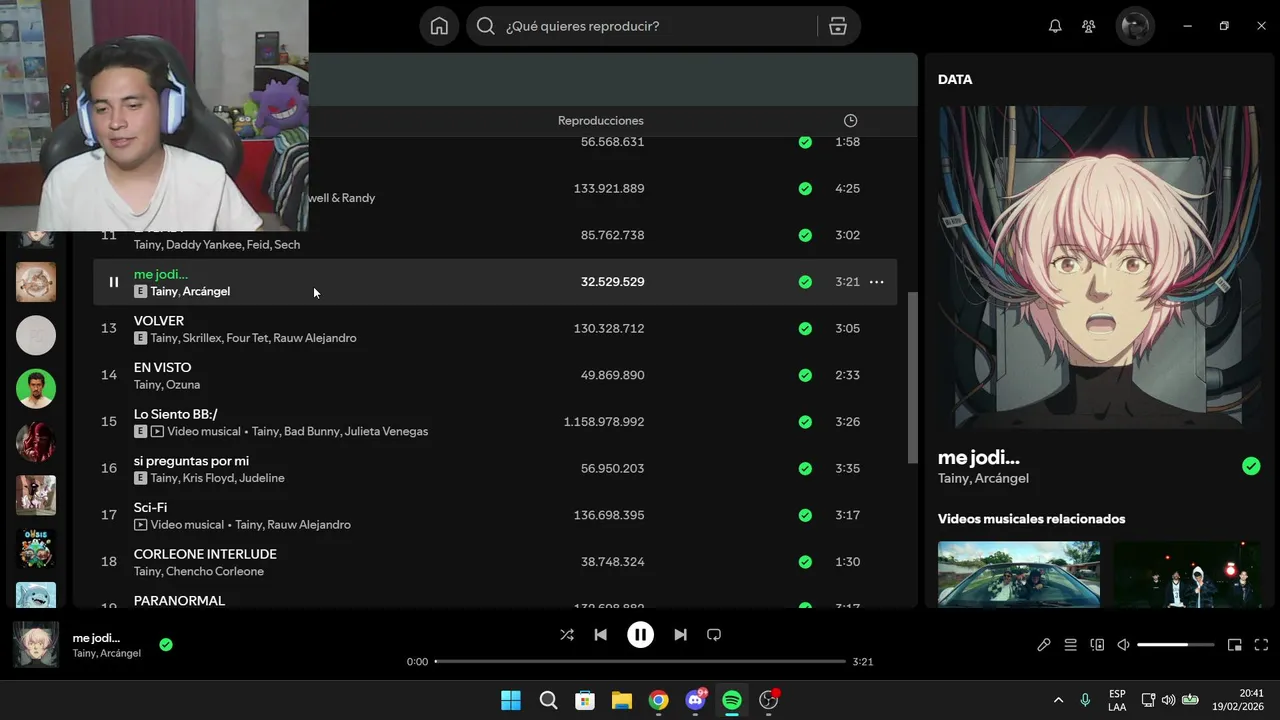This screenshot has width=1280, height=720.
Task: Pause track 'me jodi...' in the list
Action: [x=113, y=282]
